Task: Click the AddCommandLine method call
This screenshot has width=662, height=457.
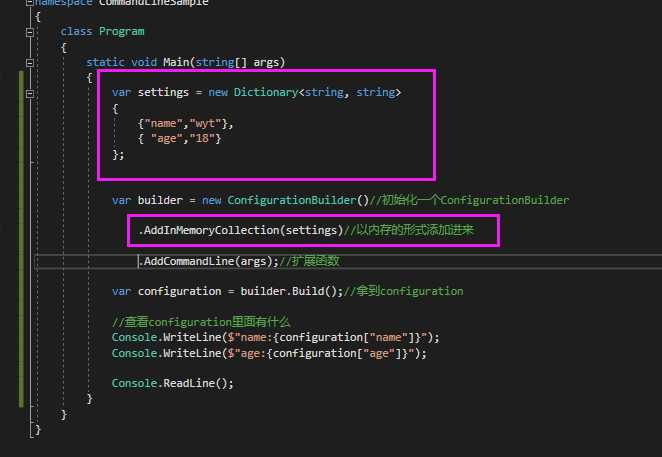Action: coord(189,261)
